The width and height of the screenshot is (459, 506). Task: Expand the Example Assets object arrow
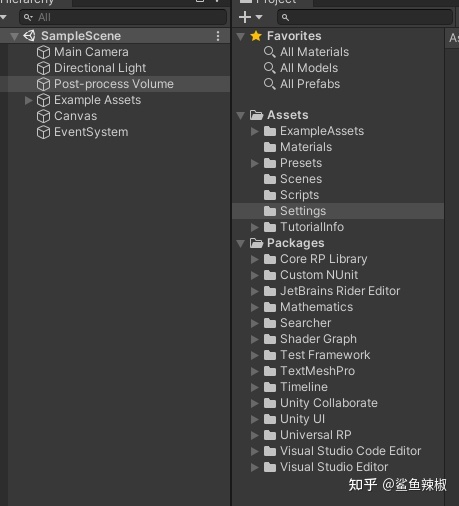(x=29, y=100)
